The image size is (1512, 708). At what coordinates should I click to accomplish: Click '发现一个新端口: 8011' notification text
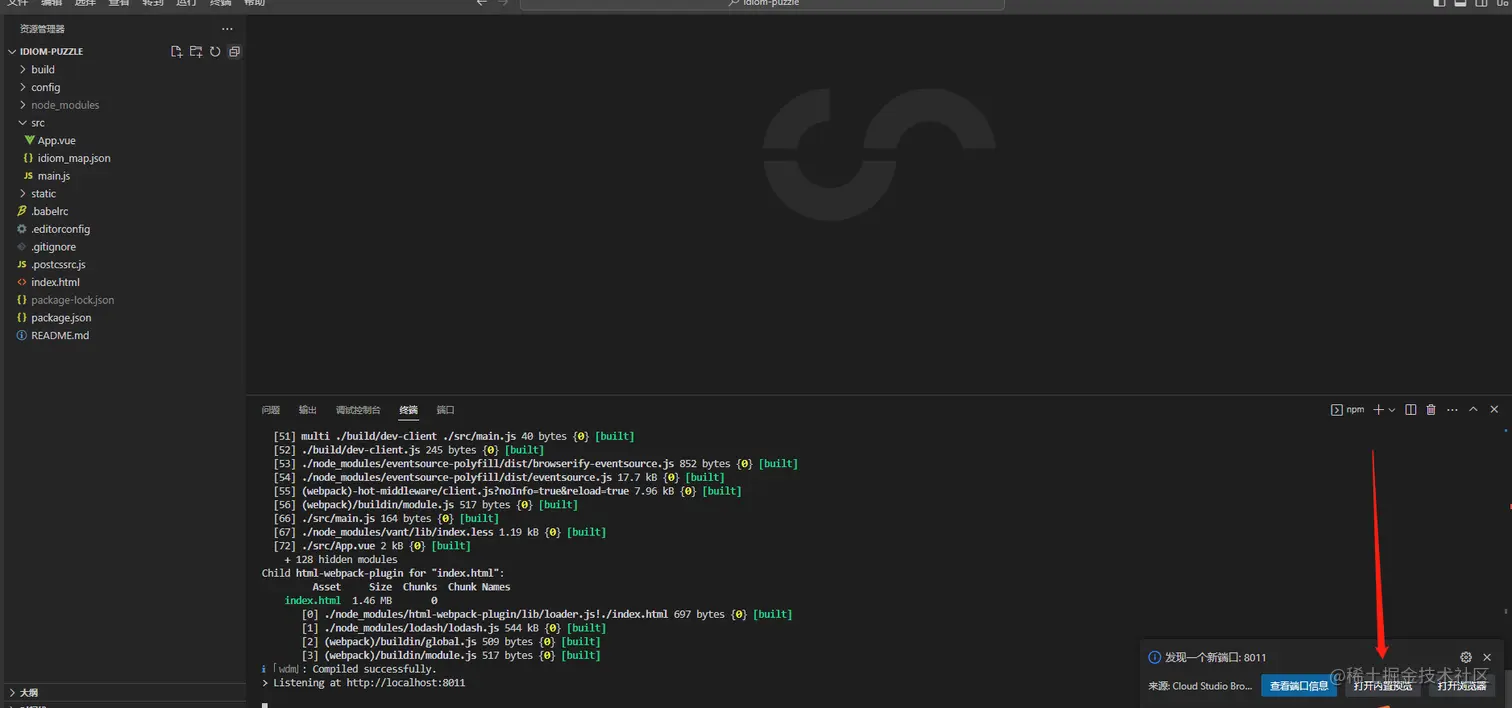(x=1215, y=658)
